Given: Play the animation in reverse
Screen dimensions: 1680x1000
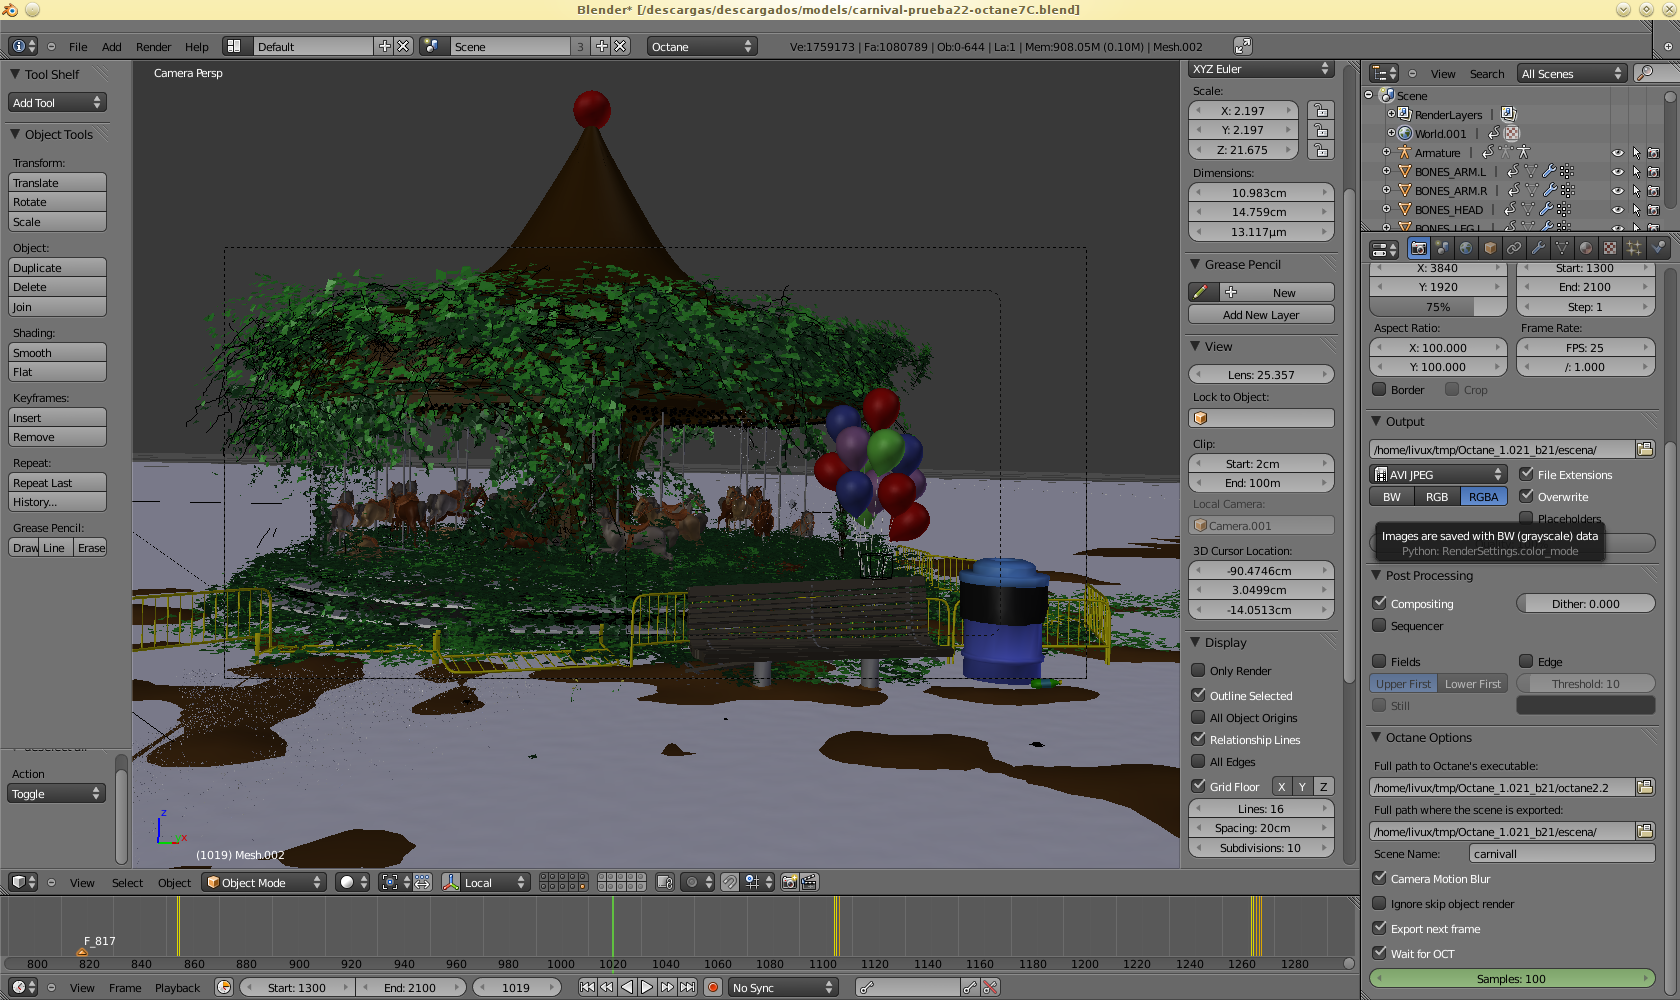Looking at the screenshot, I should [x=627, y=987].
